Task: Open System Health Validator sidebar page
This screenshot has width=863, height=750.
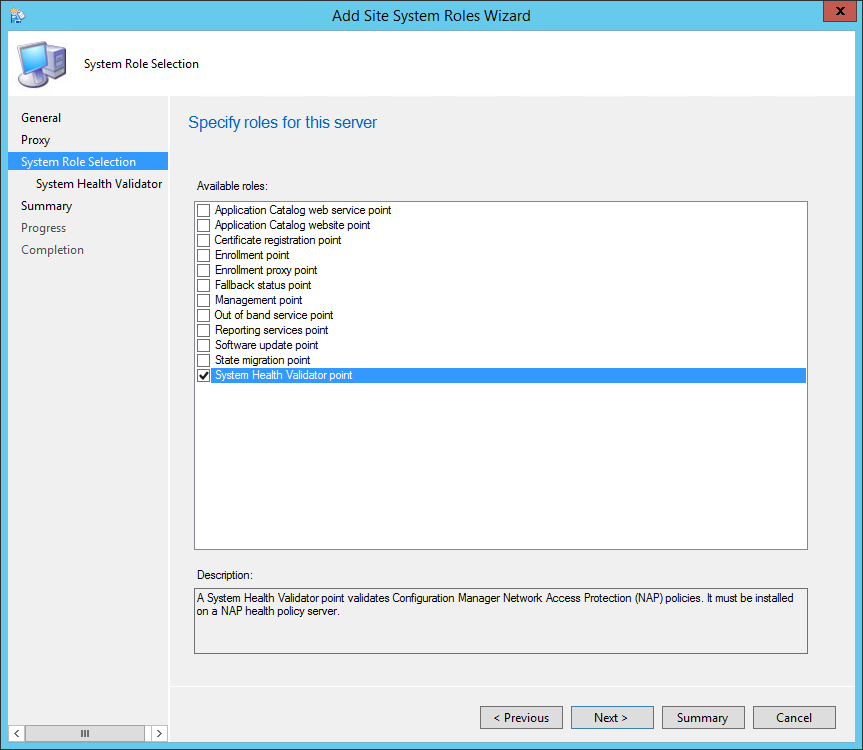Action: (99, 184)
